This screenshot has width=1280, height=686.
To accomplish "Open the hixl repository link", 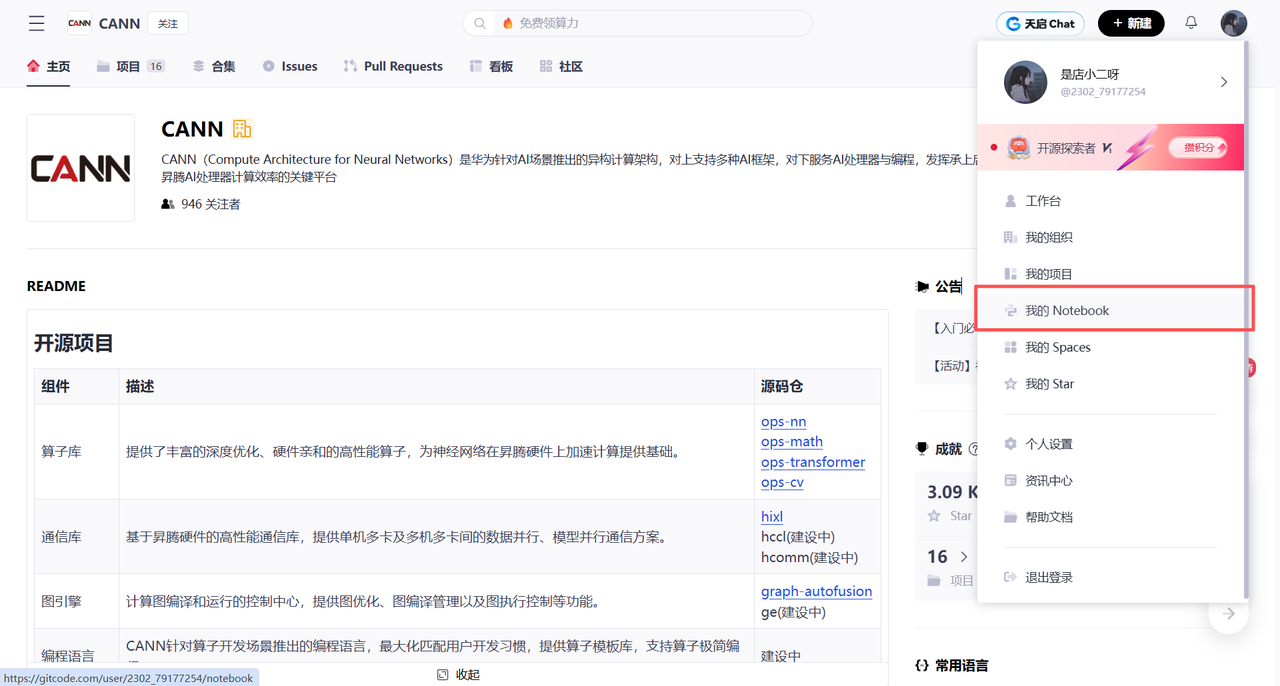I will point(772,517).
